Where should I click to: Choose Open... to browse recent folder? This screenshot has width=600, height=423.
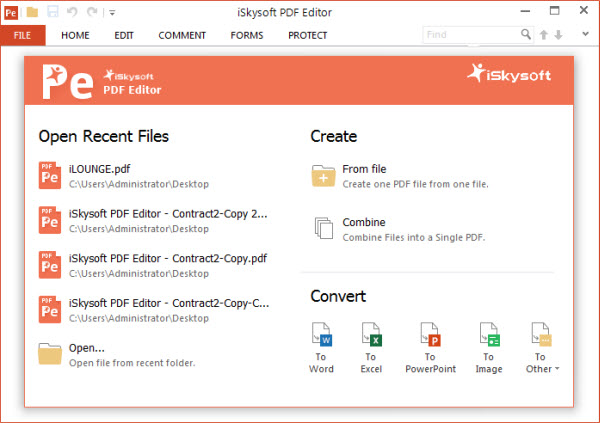click(86, 348)
